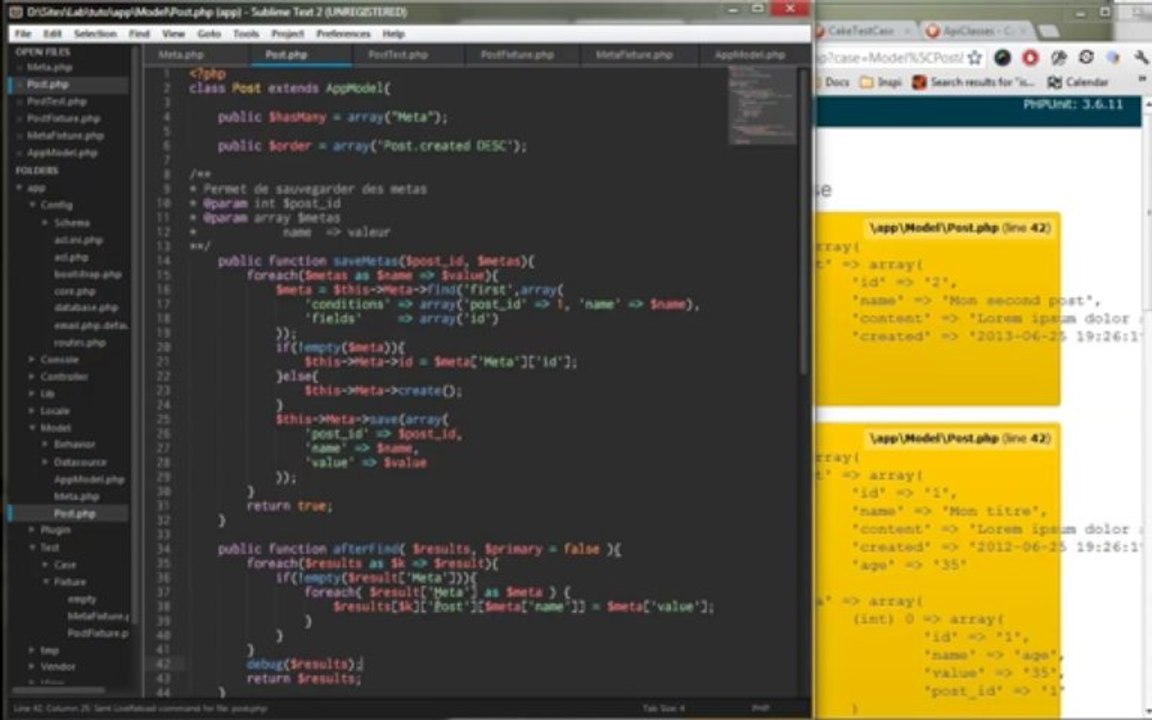Viewport: 1152px width, 720px height.
Task: Select MetaFixture.php in Open Files list
Action: (x=65, y=136)
